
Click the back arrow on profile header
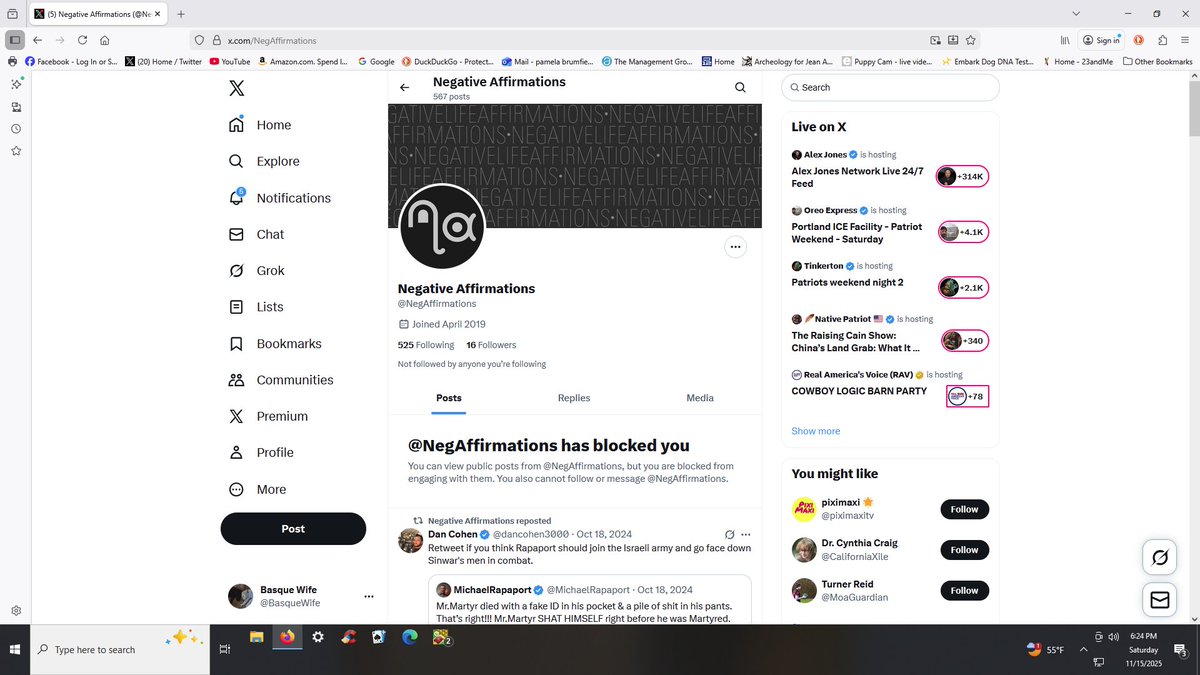pos(404,88)
